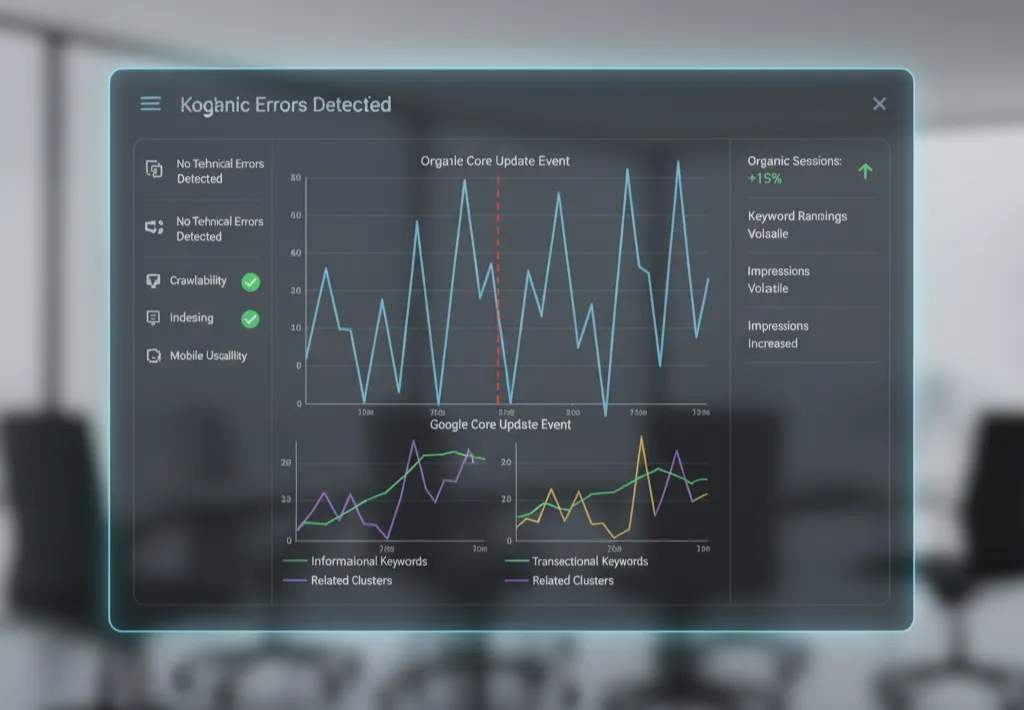Click the first No Technical Errors icon
Image resolution: width=1024 pixels, height=710 pixels.
click(154, 170)
